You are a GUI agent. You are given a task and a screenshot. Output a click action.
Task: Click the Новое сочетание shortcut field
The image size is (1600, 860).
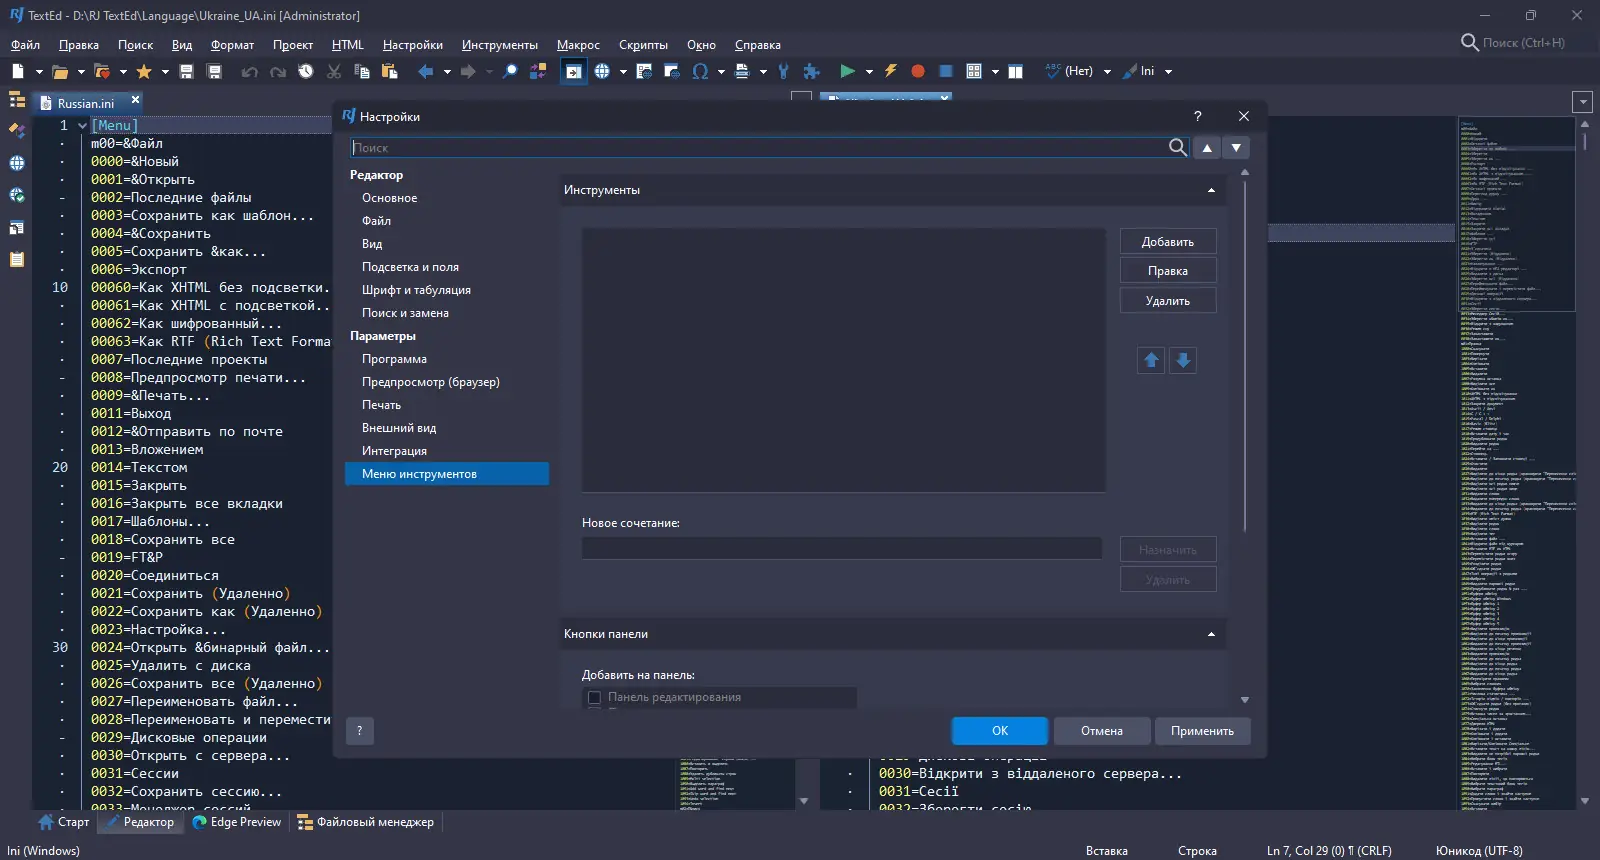tap(842, 548)
